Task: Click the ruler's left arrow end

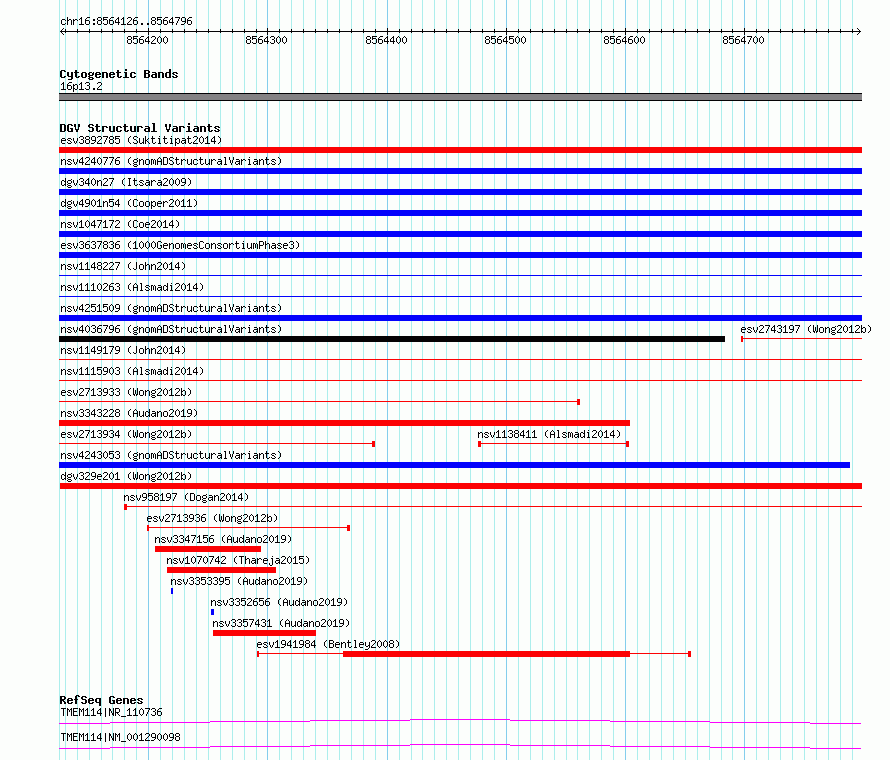Action: [62, 31]
